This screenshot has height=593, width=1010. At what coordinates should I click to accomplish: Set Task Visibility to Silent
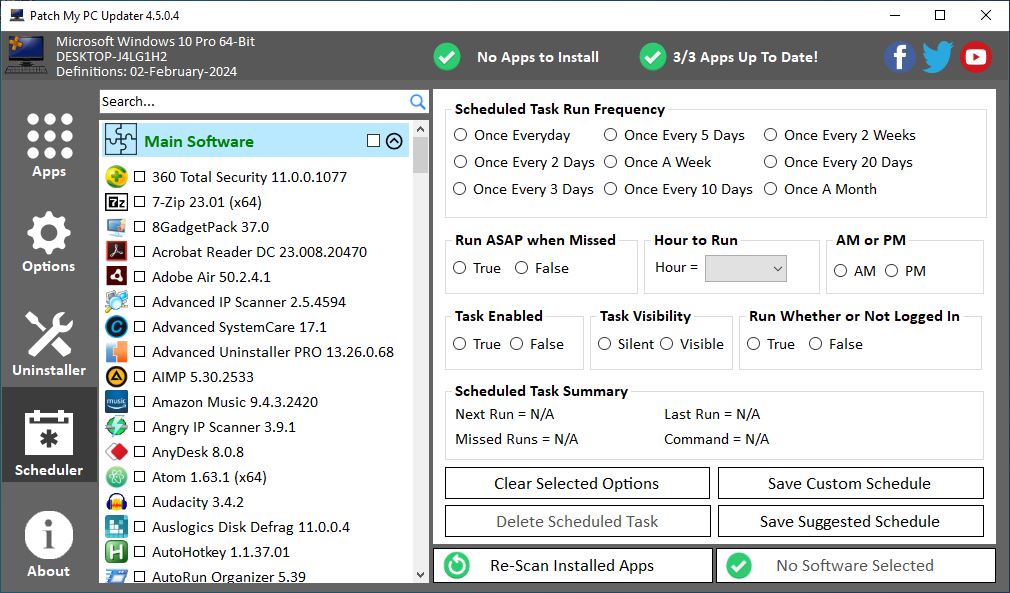[x=604, y=344]
